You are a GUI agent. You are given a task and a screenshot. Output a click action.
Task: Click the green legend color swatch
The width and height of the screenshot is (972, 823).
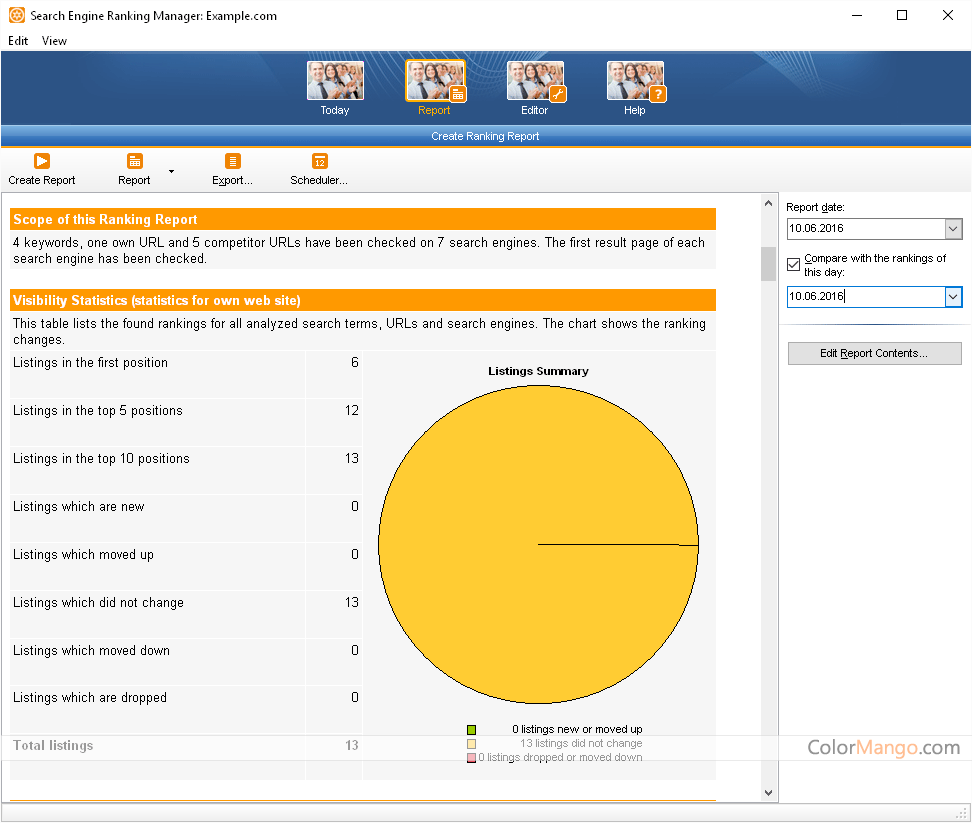point(471,730)
